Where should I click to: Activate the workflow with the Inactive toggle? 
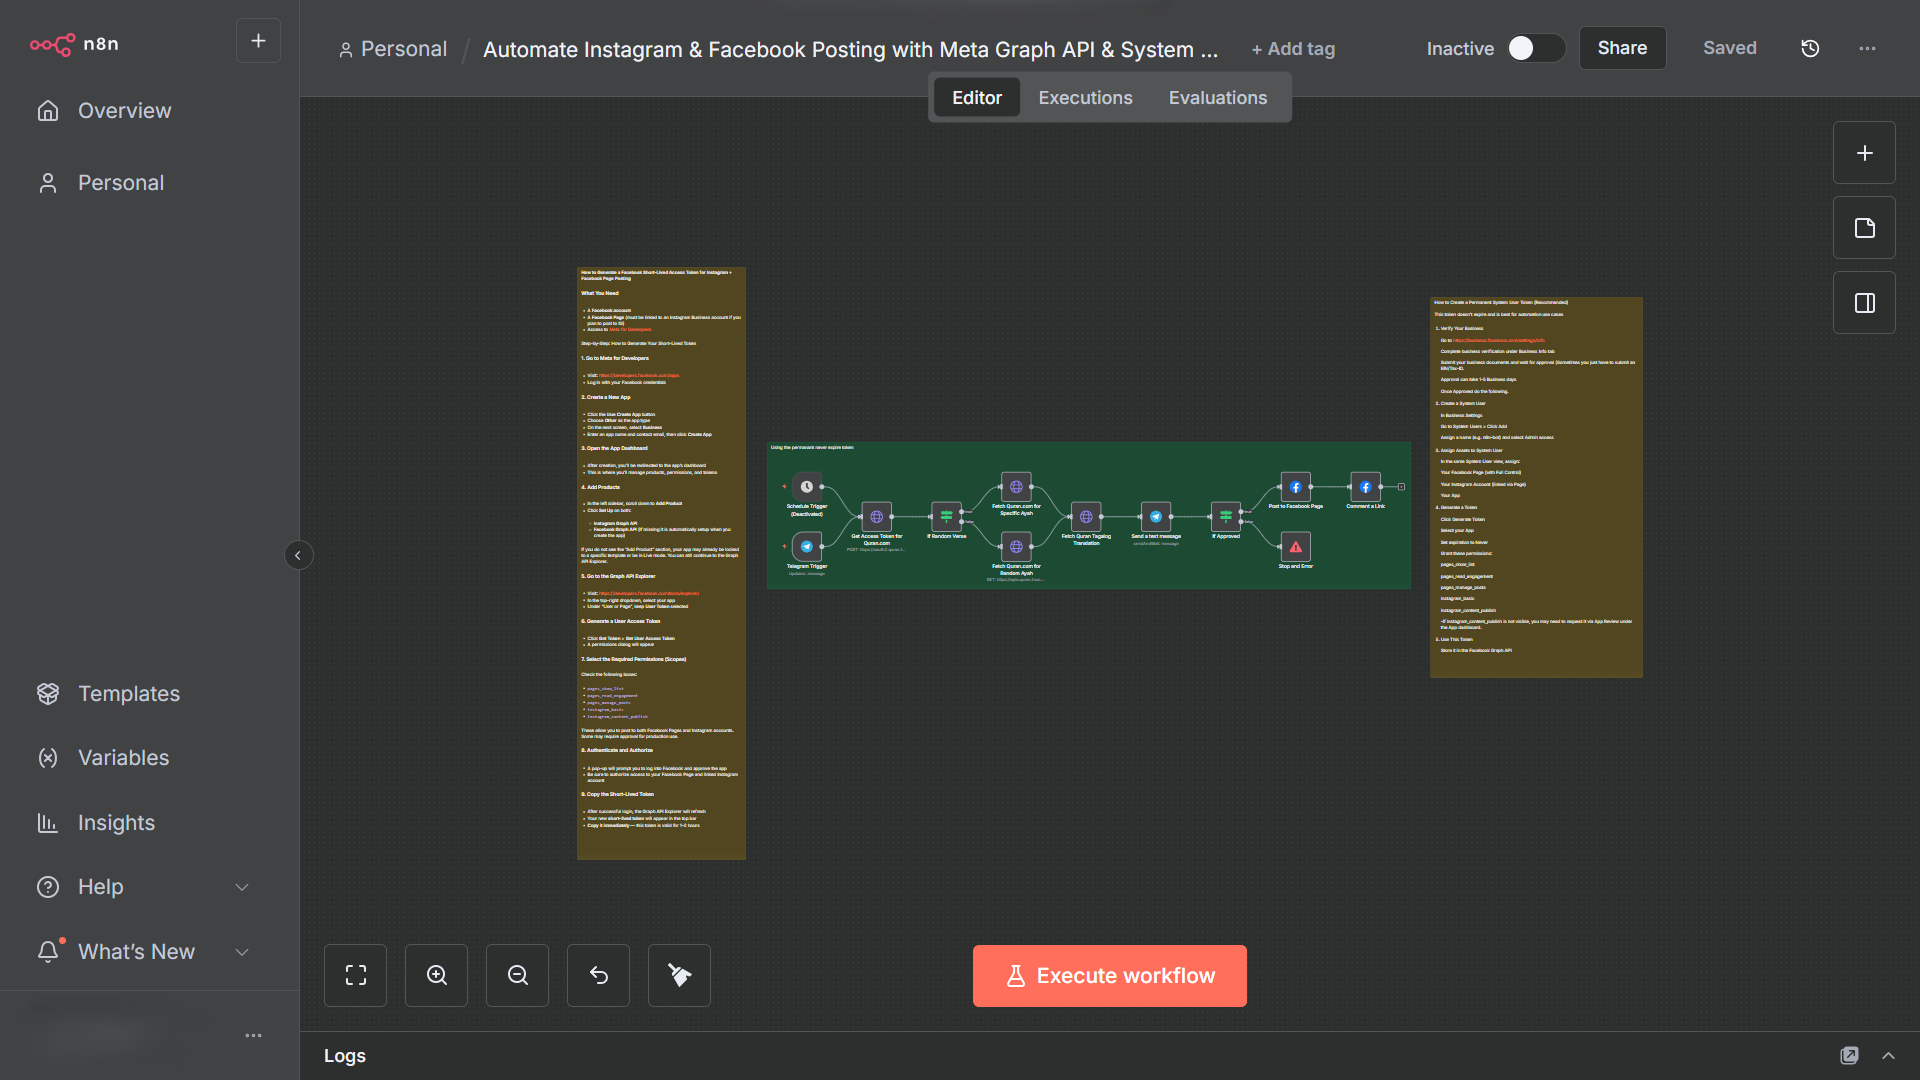tap(1534, 48)
